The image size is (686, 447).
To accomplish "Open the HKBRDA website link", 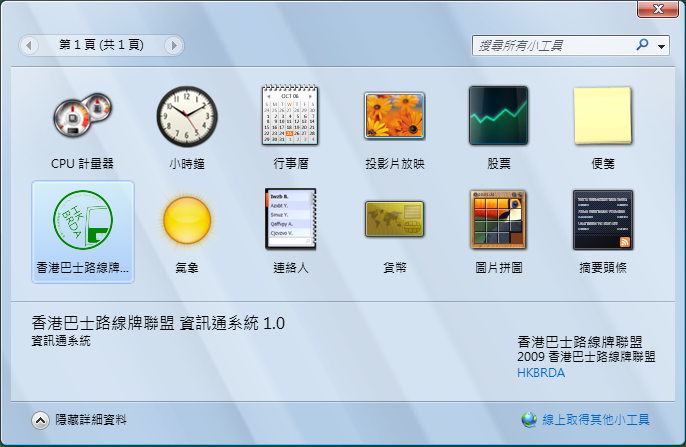I will [541, 373].
